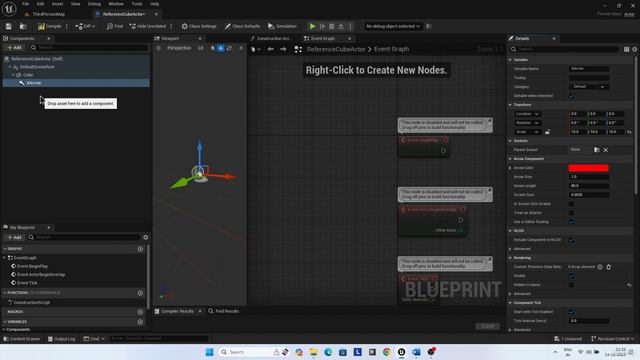Clear the Parent Socket with X icon
This screenshot has width=640, height=360.
pos(606,150)
